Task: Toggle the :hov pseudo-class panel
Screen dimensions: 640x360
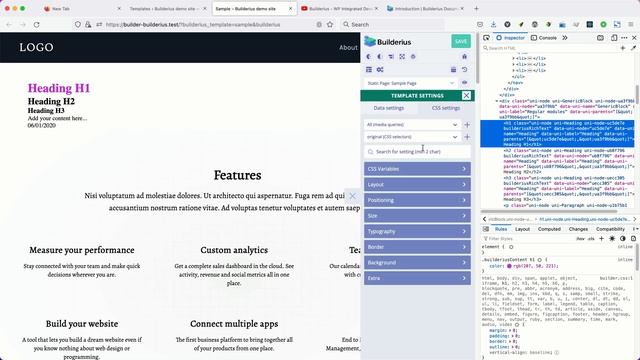Action: click(580, 239)
